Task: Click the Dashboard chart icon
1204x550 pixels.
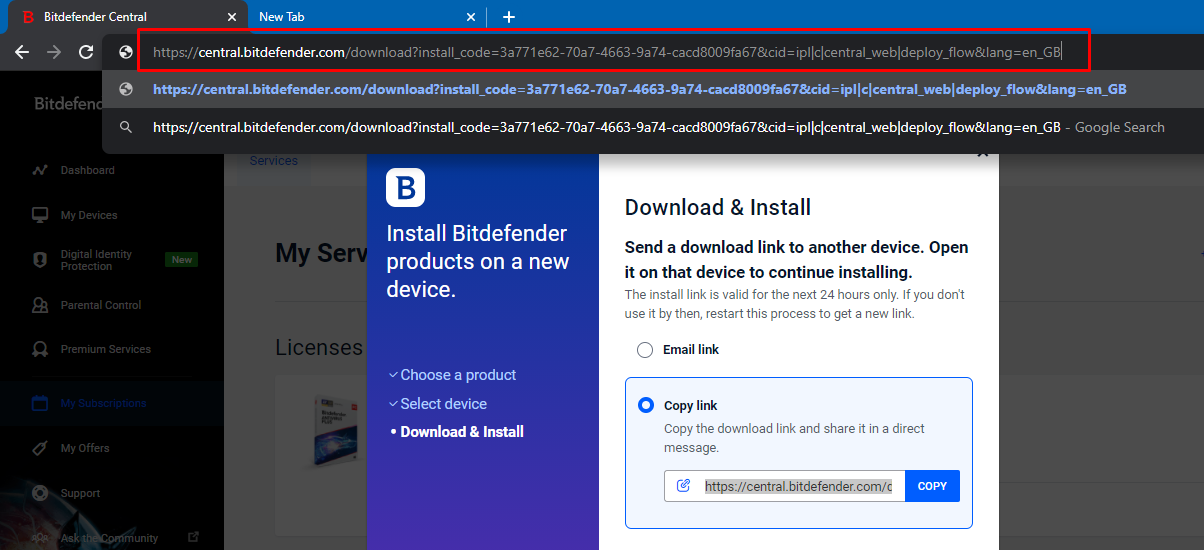Action: 40,170
